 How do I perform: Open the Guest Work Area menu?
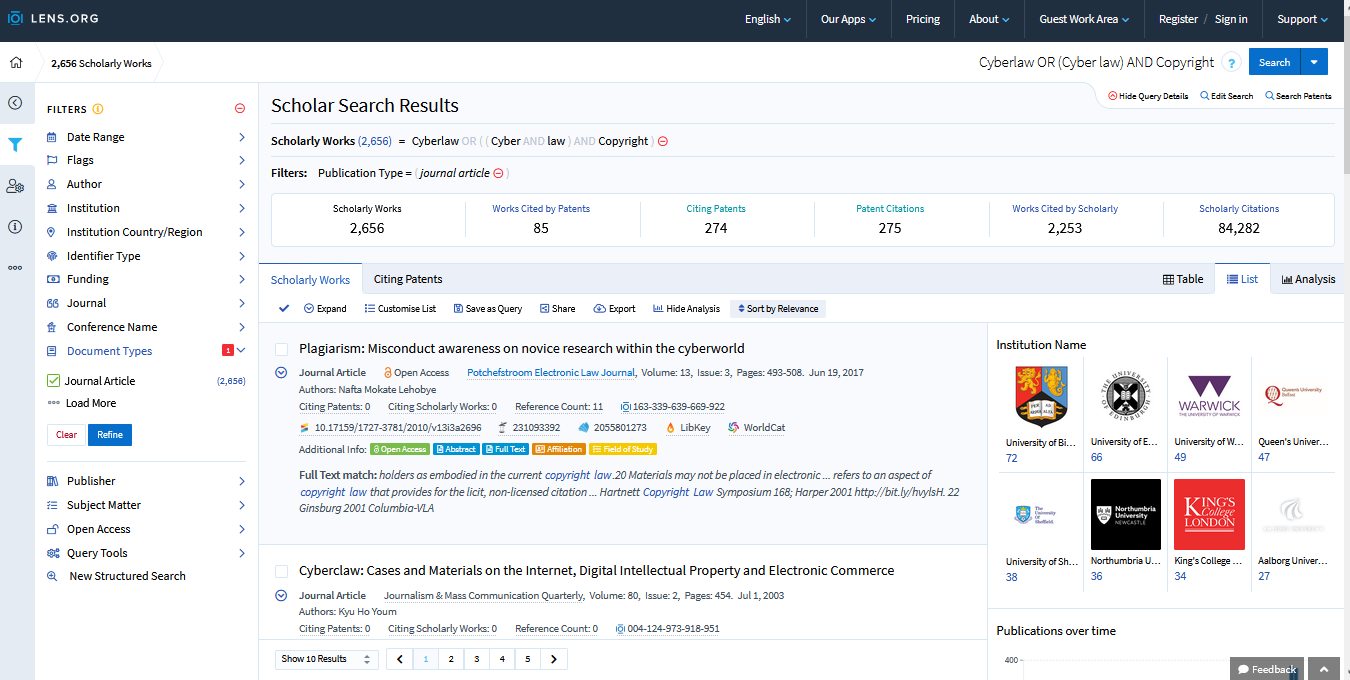click(x=1084, y=19)
